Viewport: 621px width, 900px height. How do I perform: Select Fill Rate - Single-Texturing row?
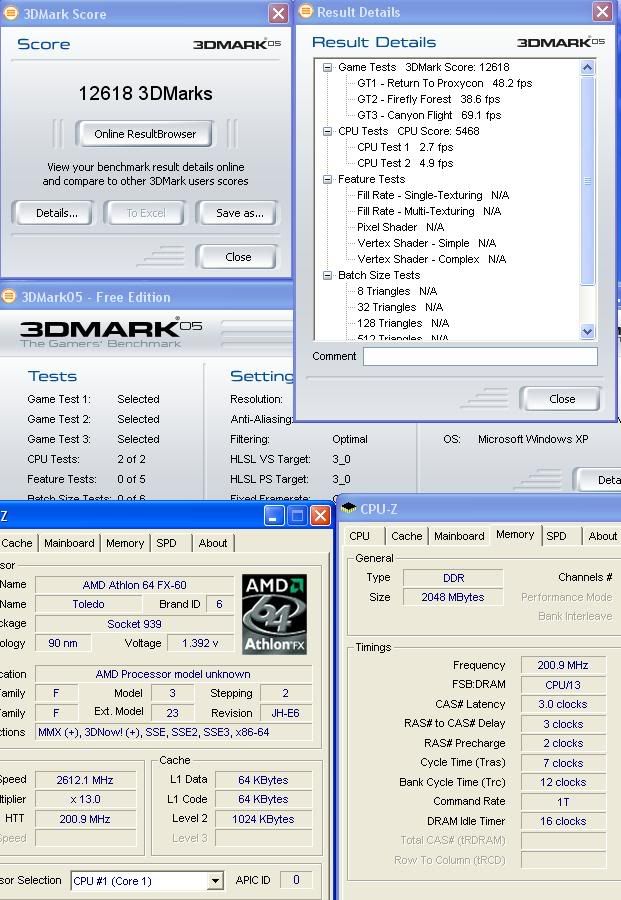pyautogui.click(x=433, y=196)
